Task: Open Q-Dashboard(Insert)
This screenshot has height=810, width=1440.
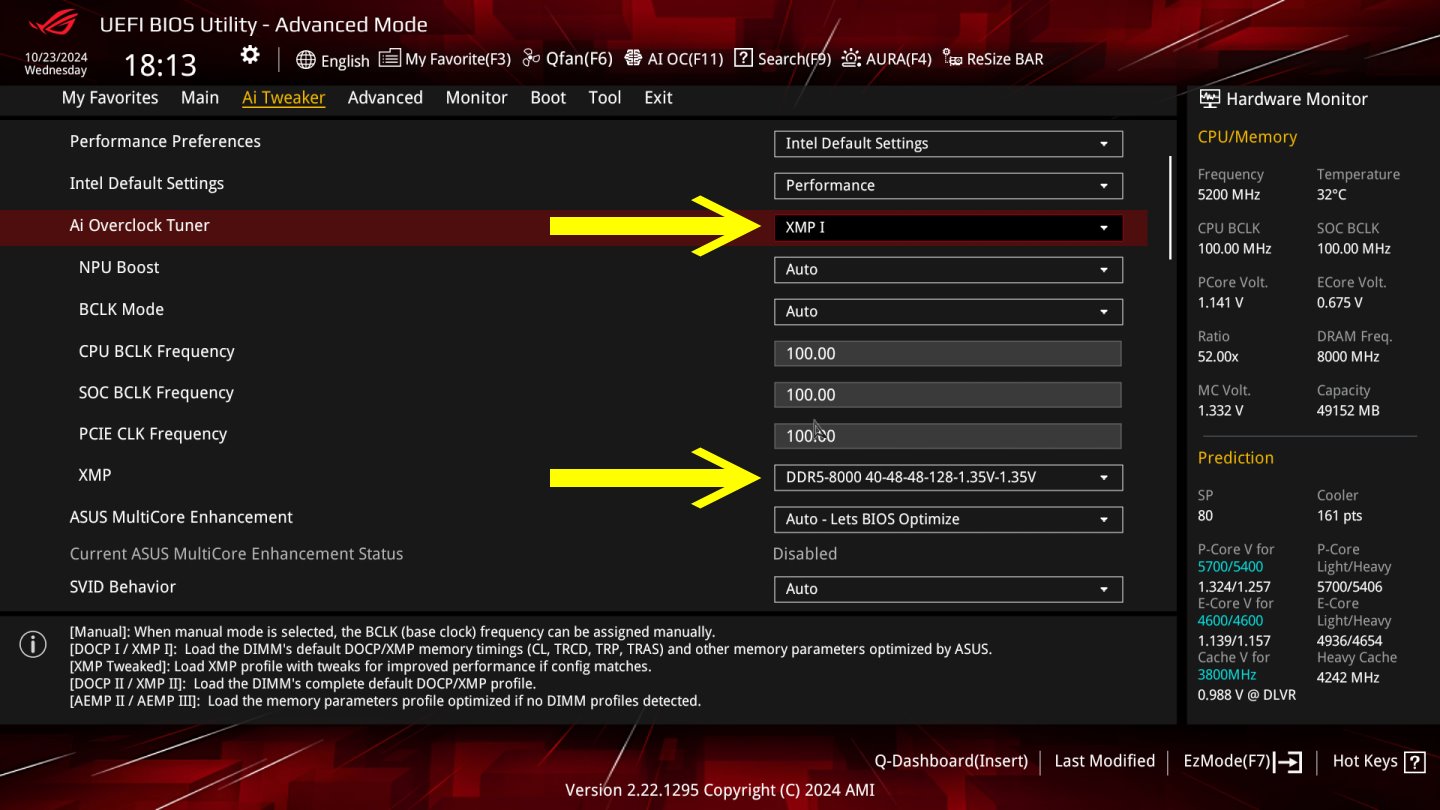Action: coord(951,761)
